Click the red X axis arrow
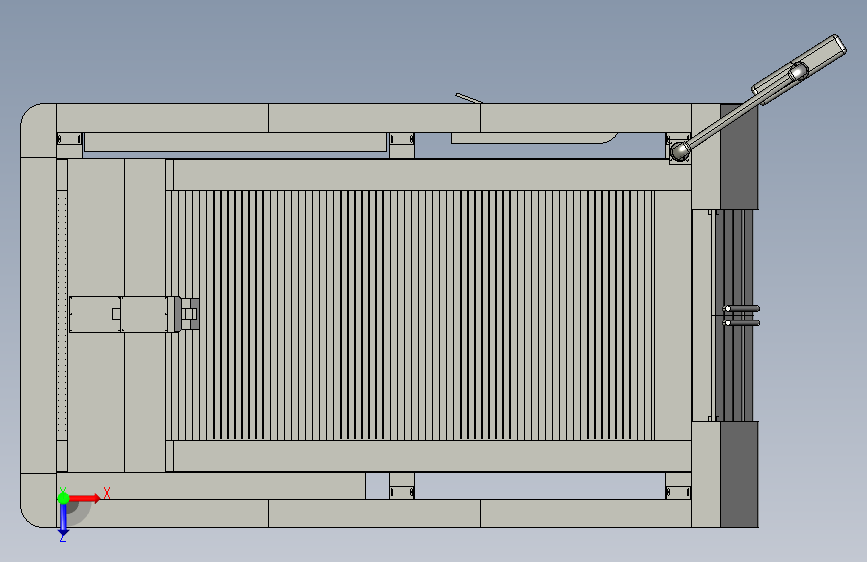Viewport: 867px width, 562px height. click(x=84, y=498)
